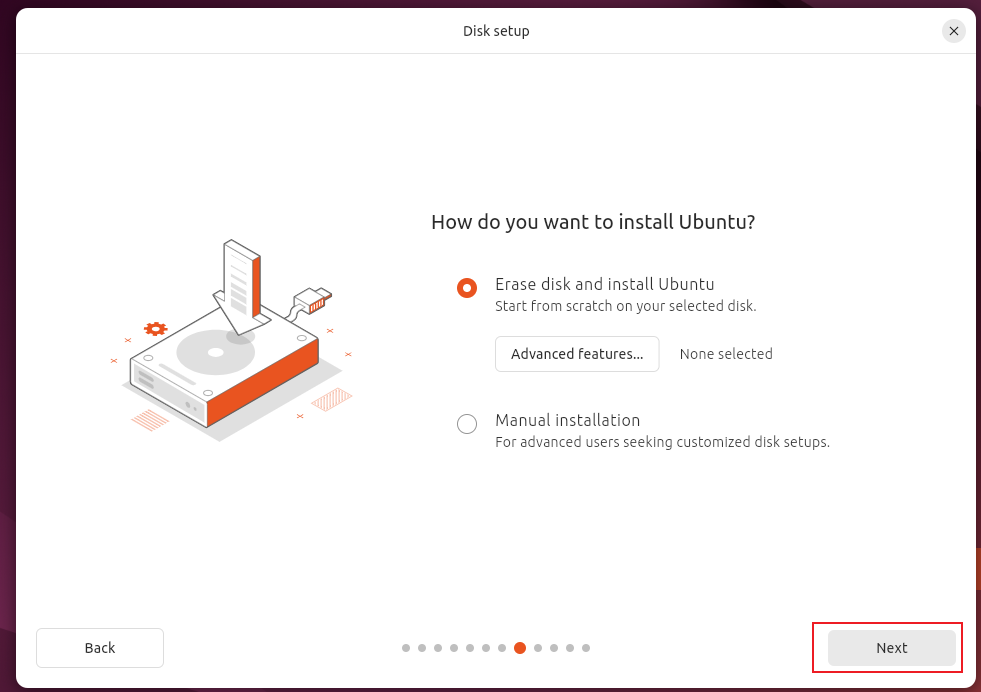Click the "None selected" status text
981x692 pixels.
(726, 354)
